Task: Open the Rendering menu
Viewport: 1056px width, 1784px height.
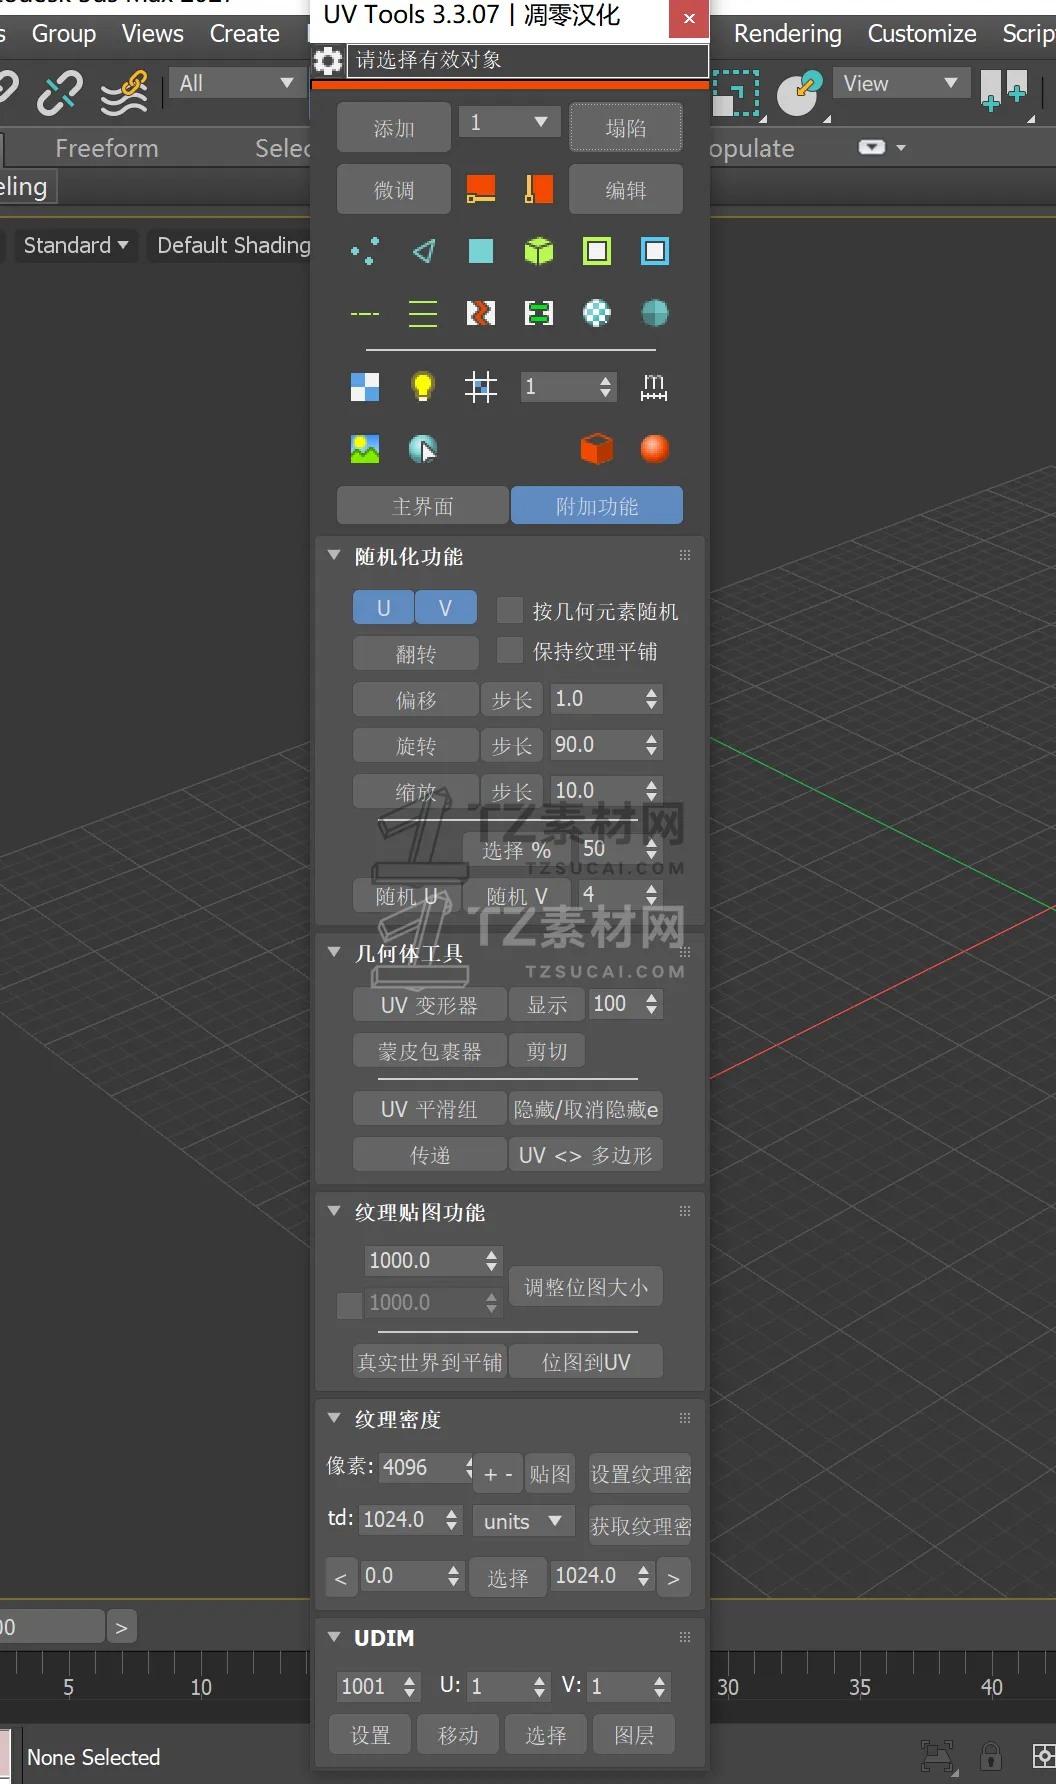Action: pos(788,33)
